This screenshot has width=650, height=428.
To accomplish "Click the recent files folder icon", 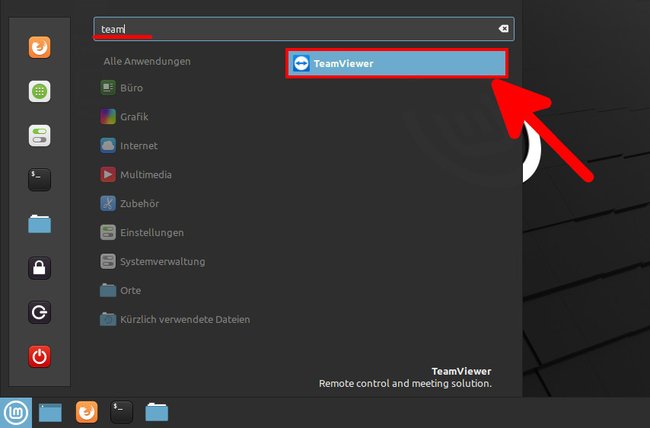I will coord(108,319).
